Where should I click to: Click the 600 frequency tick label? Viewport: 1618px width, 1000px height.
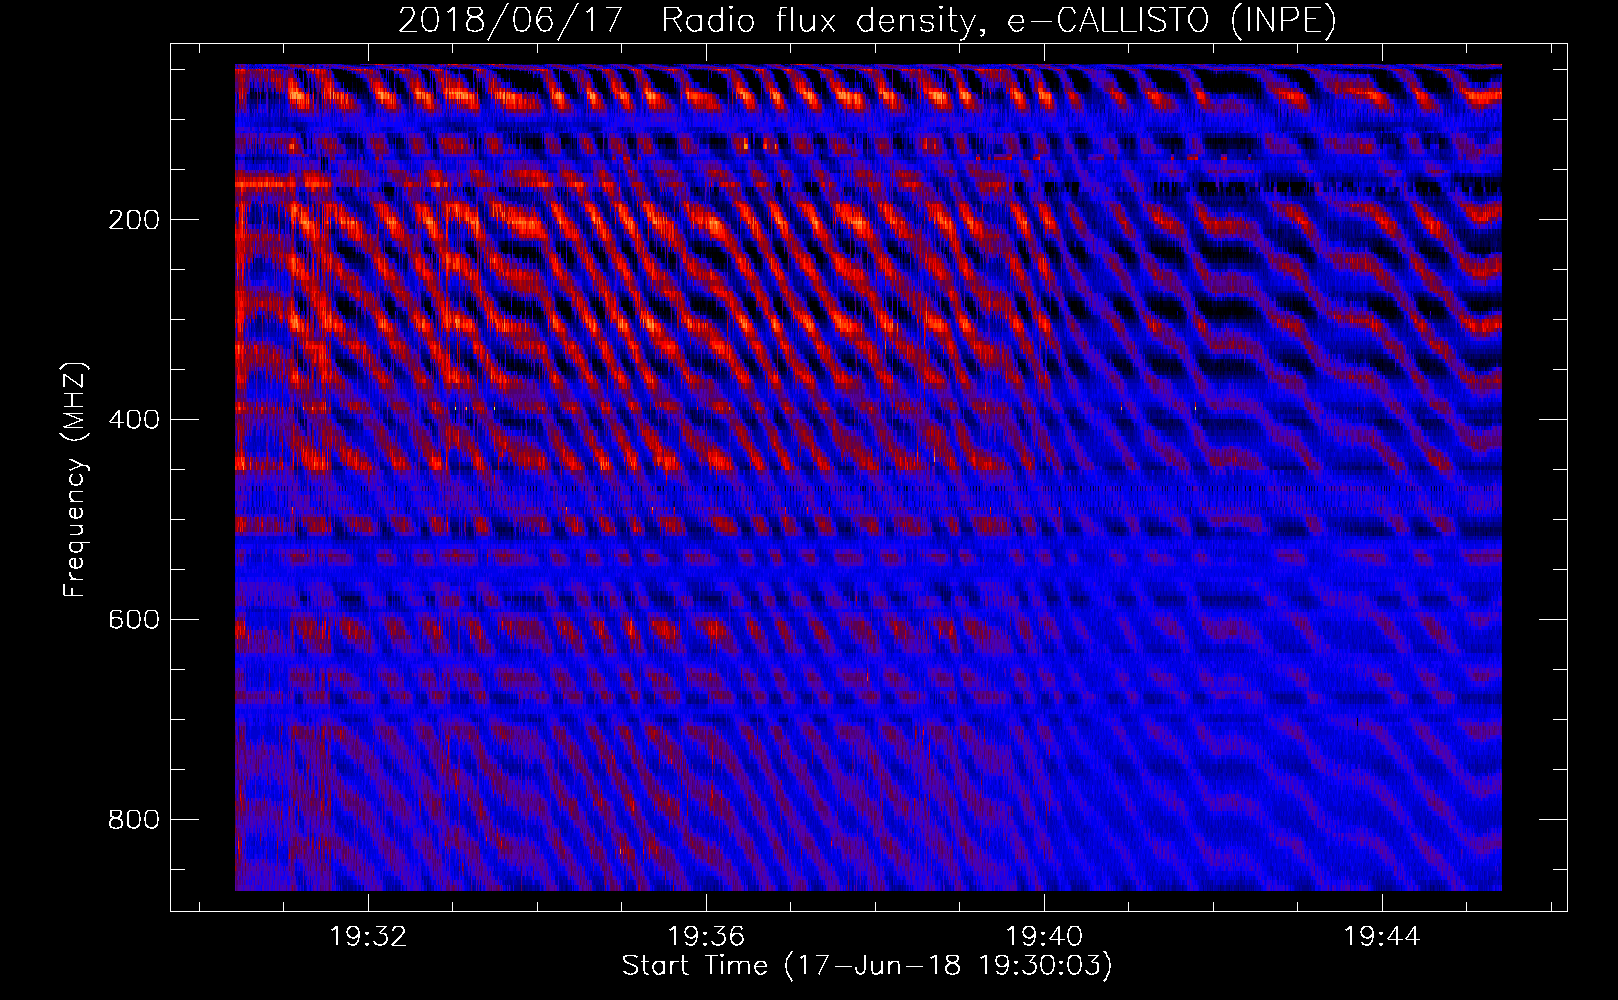(x=134, y=620)
